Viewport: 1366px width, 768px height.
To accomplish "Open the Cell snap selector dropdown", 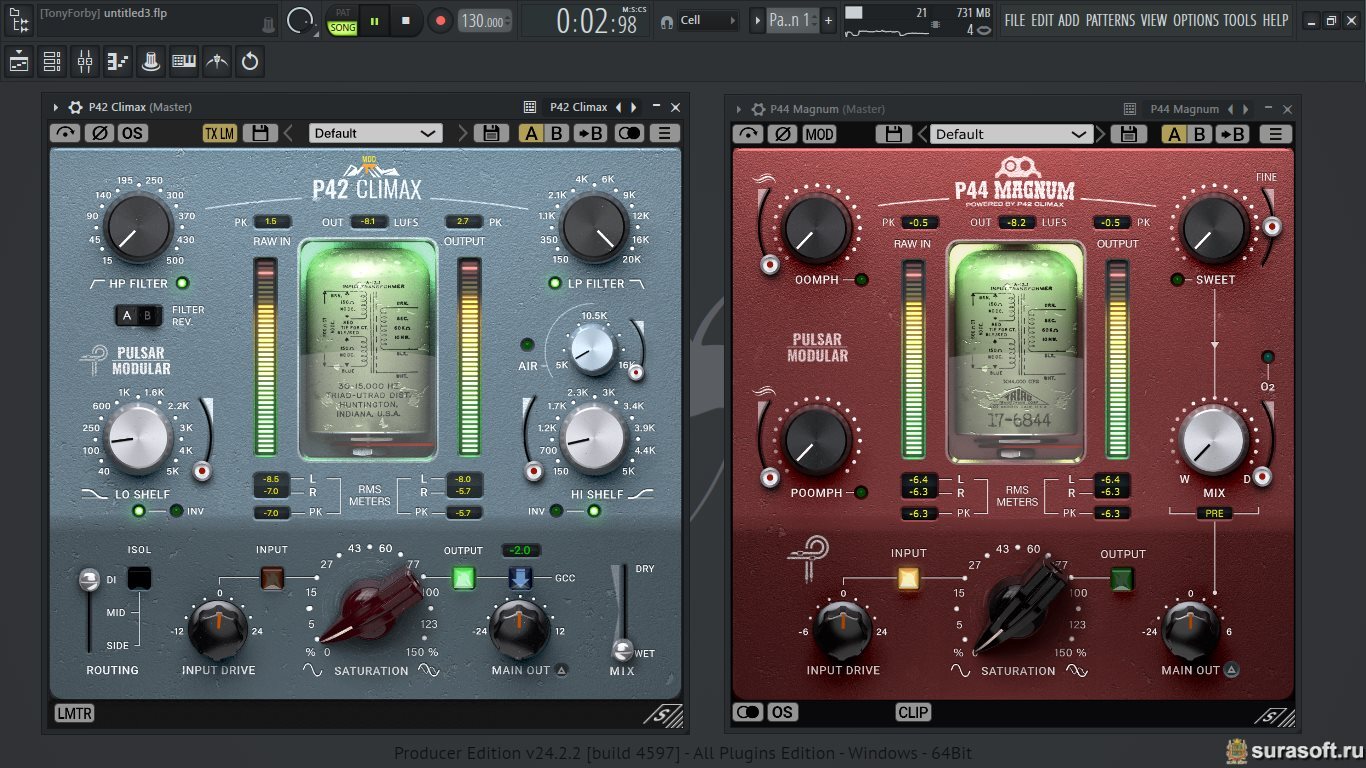I will coord(708,20).
